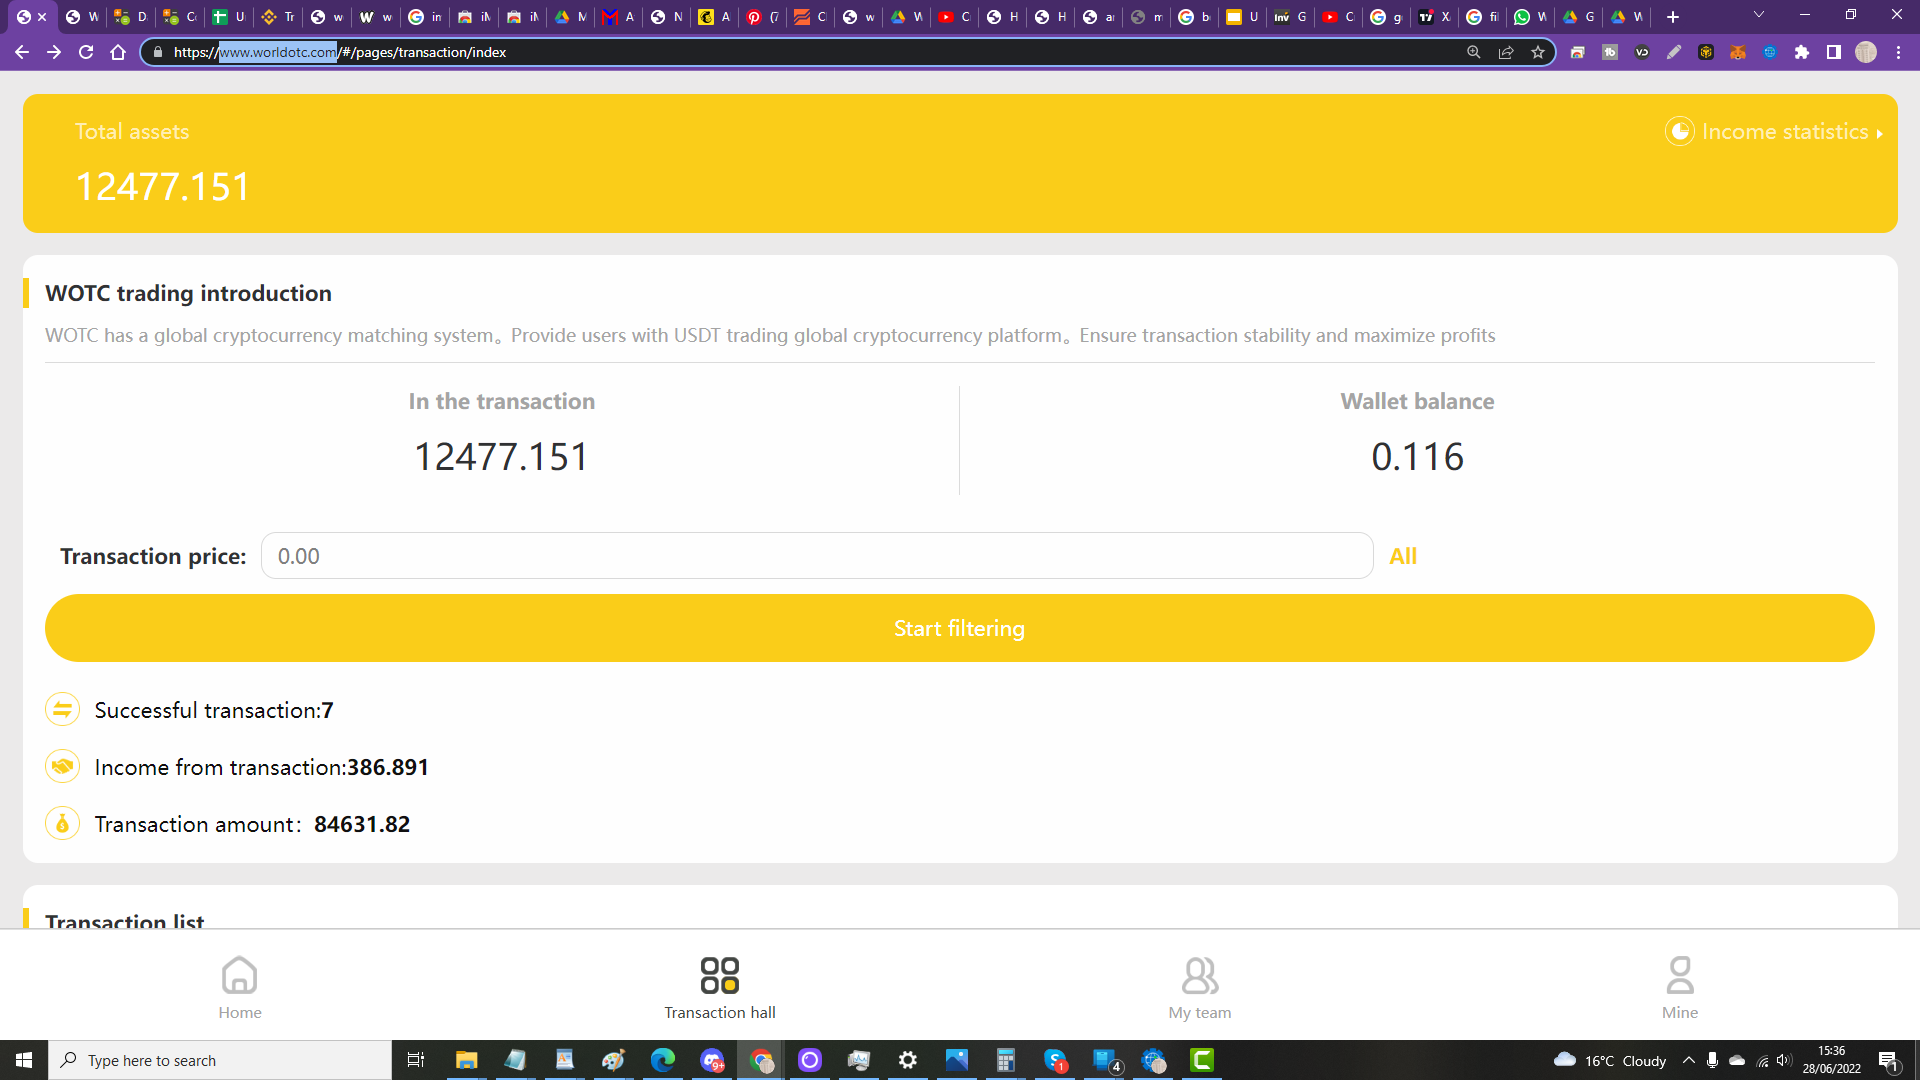Click the Transaction amount money bag icon
The height and width of the screenshot is (1080, 1920).
click(62, 824)
